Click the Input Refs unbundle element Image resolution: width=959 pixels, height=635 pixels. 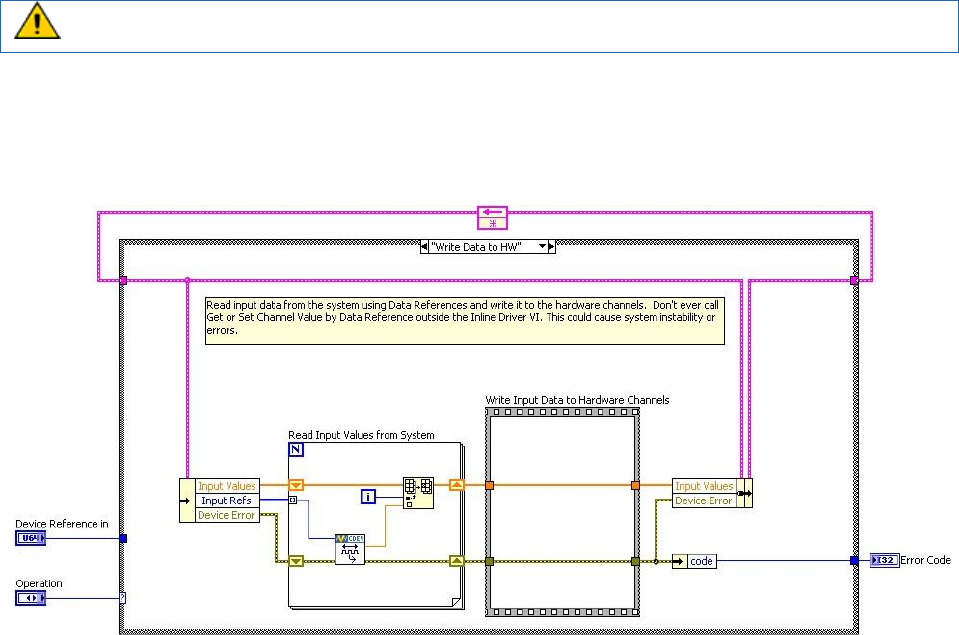(226, 500)
